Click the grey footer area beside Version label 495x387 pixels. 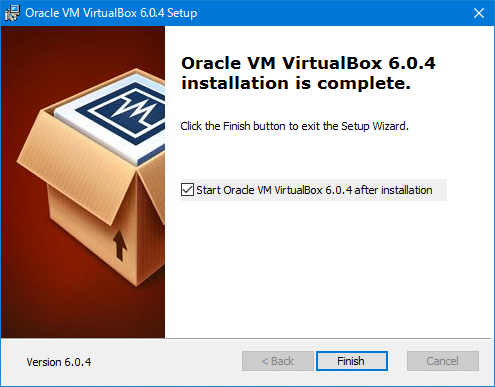167,362
